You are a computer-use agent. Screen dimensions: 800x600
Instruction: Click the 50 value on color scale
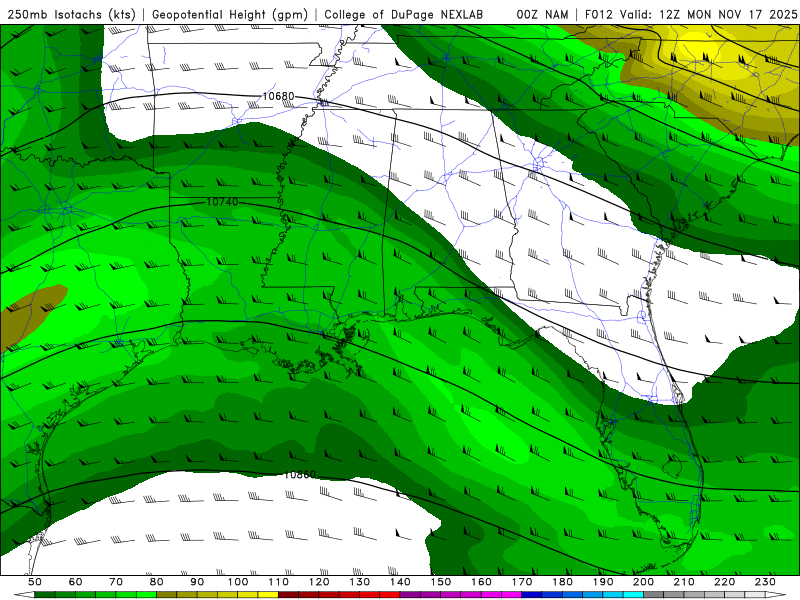tap(35, 582)
